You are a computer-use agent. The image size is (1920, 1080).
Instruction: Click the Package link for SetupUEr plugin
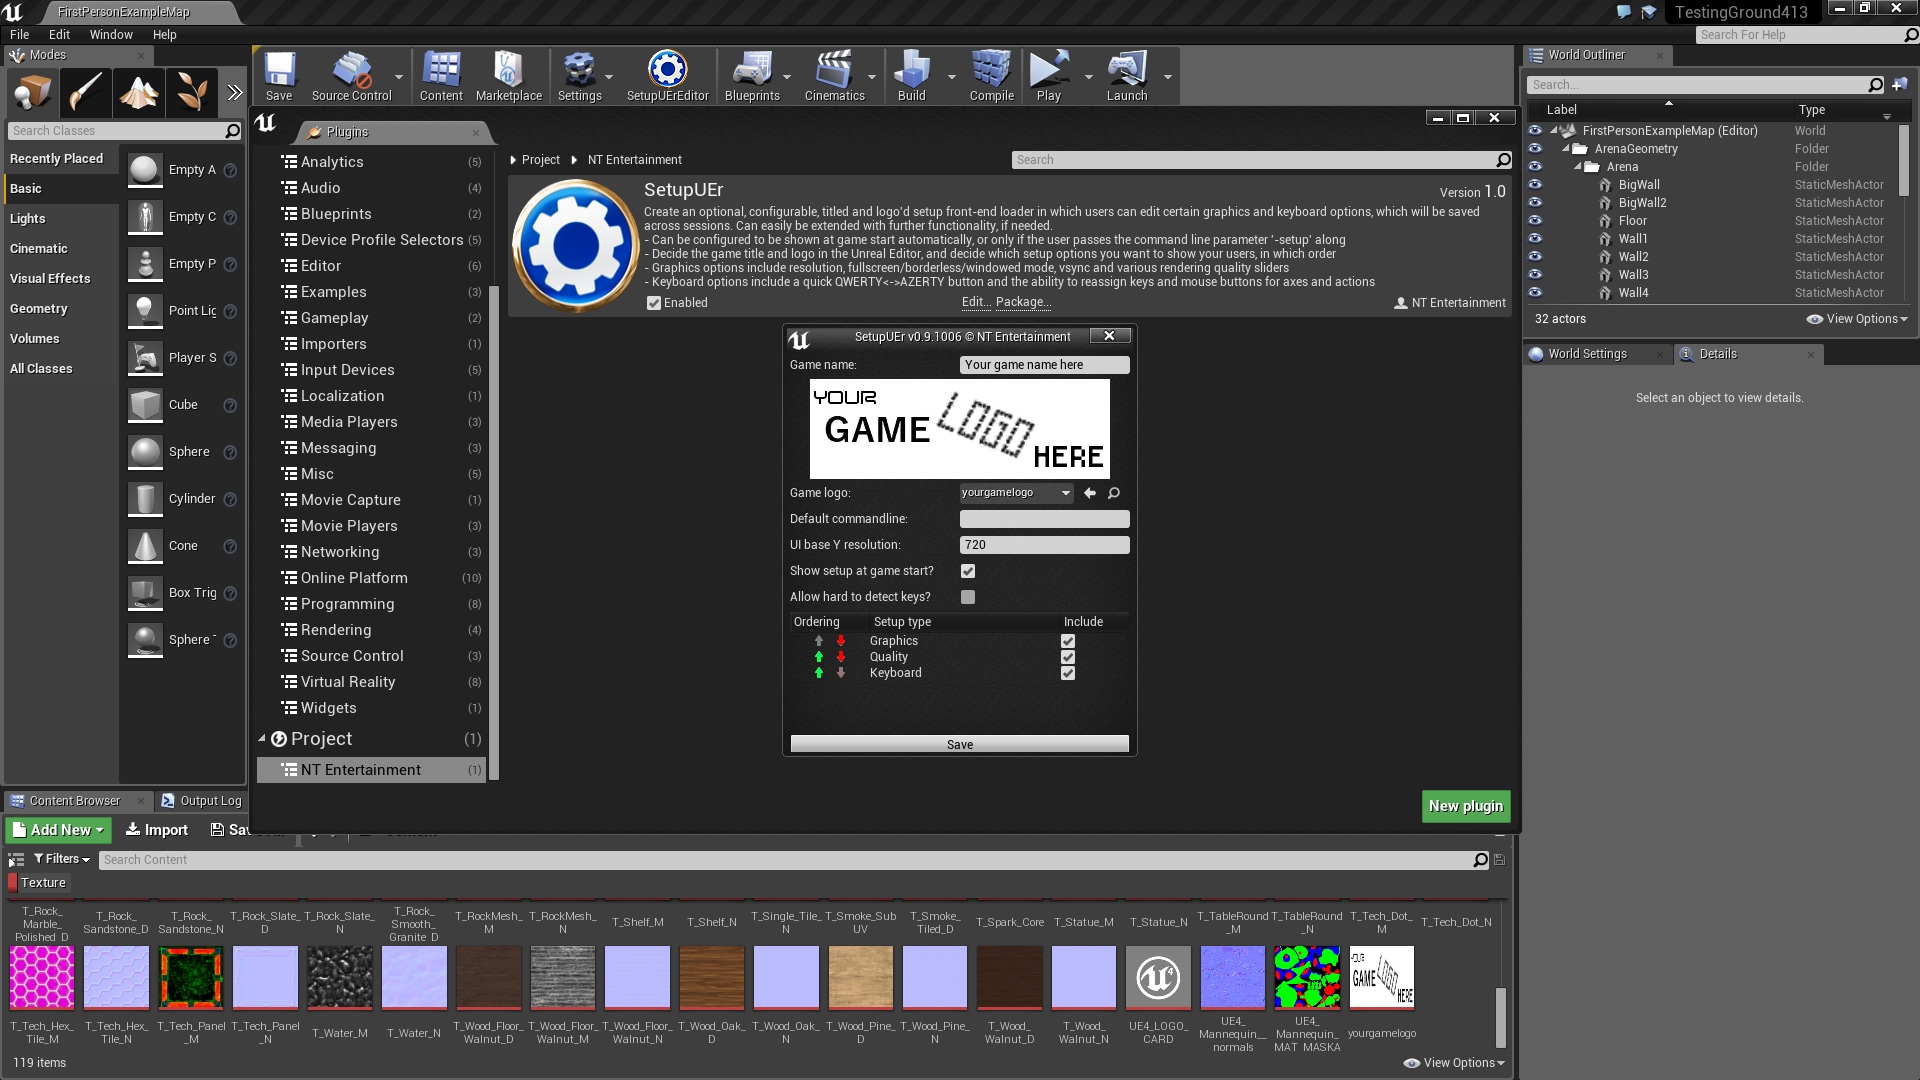click(1023, 302)
